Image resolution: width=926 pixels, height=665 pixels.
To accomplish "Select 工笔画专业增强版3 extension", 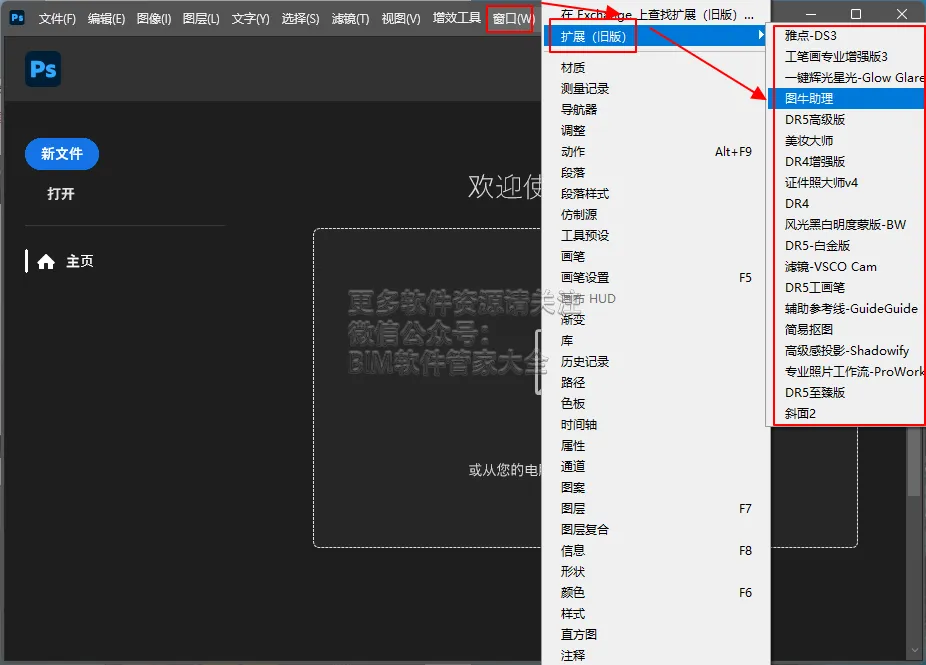I will coord(847,57).
